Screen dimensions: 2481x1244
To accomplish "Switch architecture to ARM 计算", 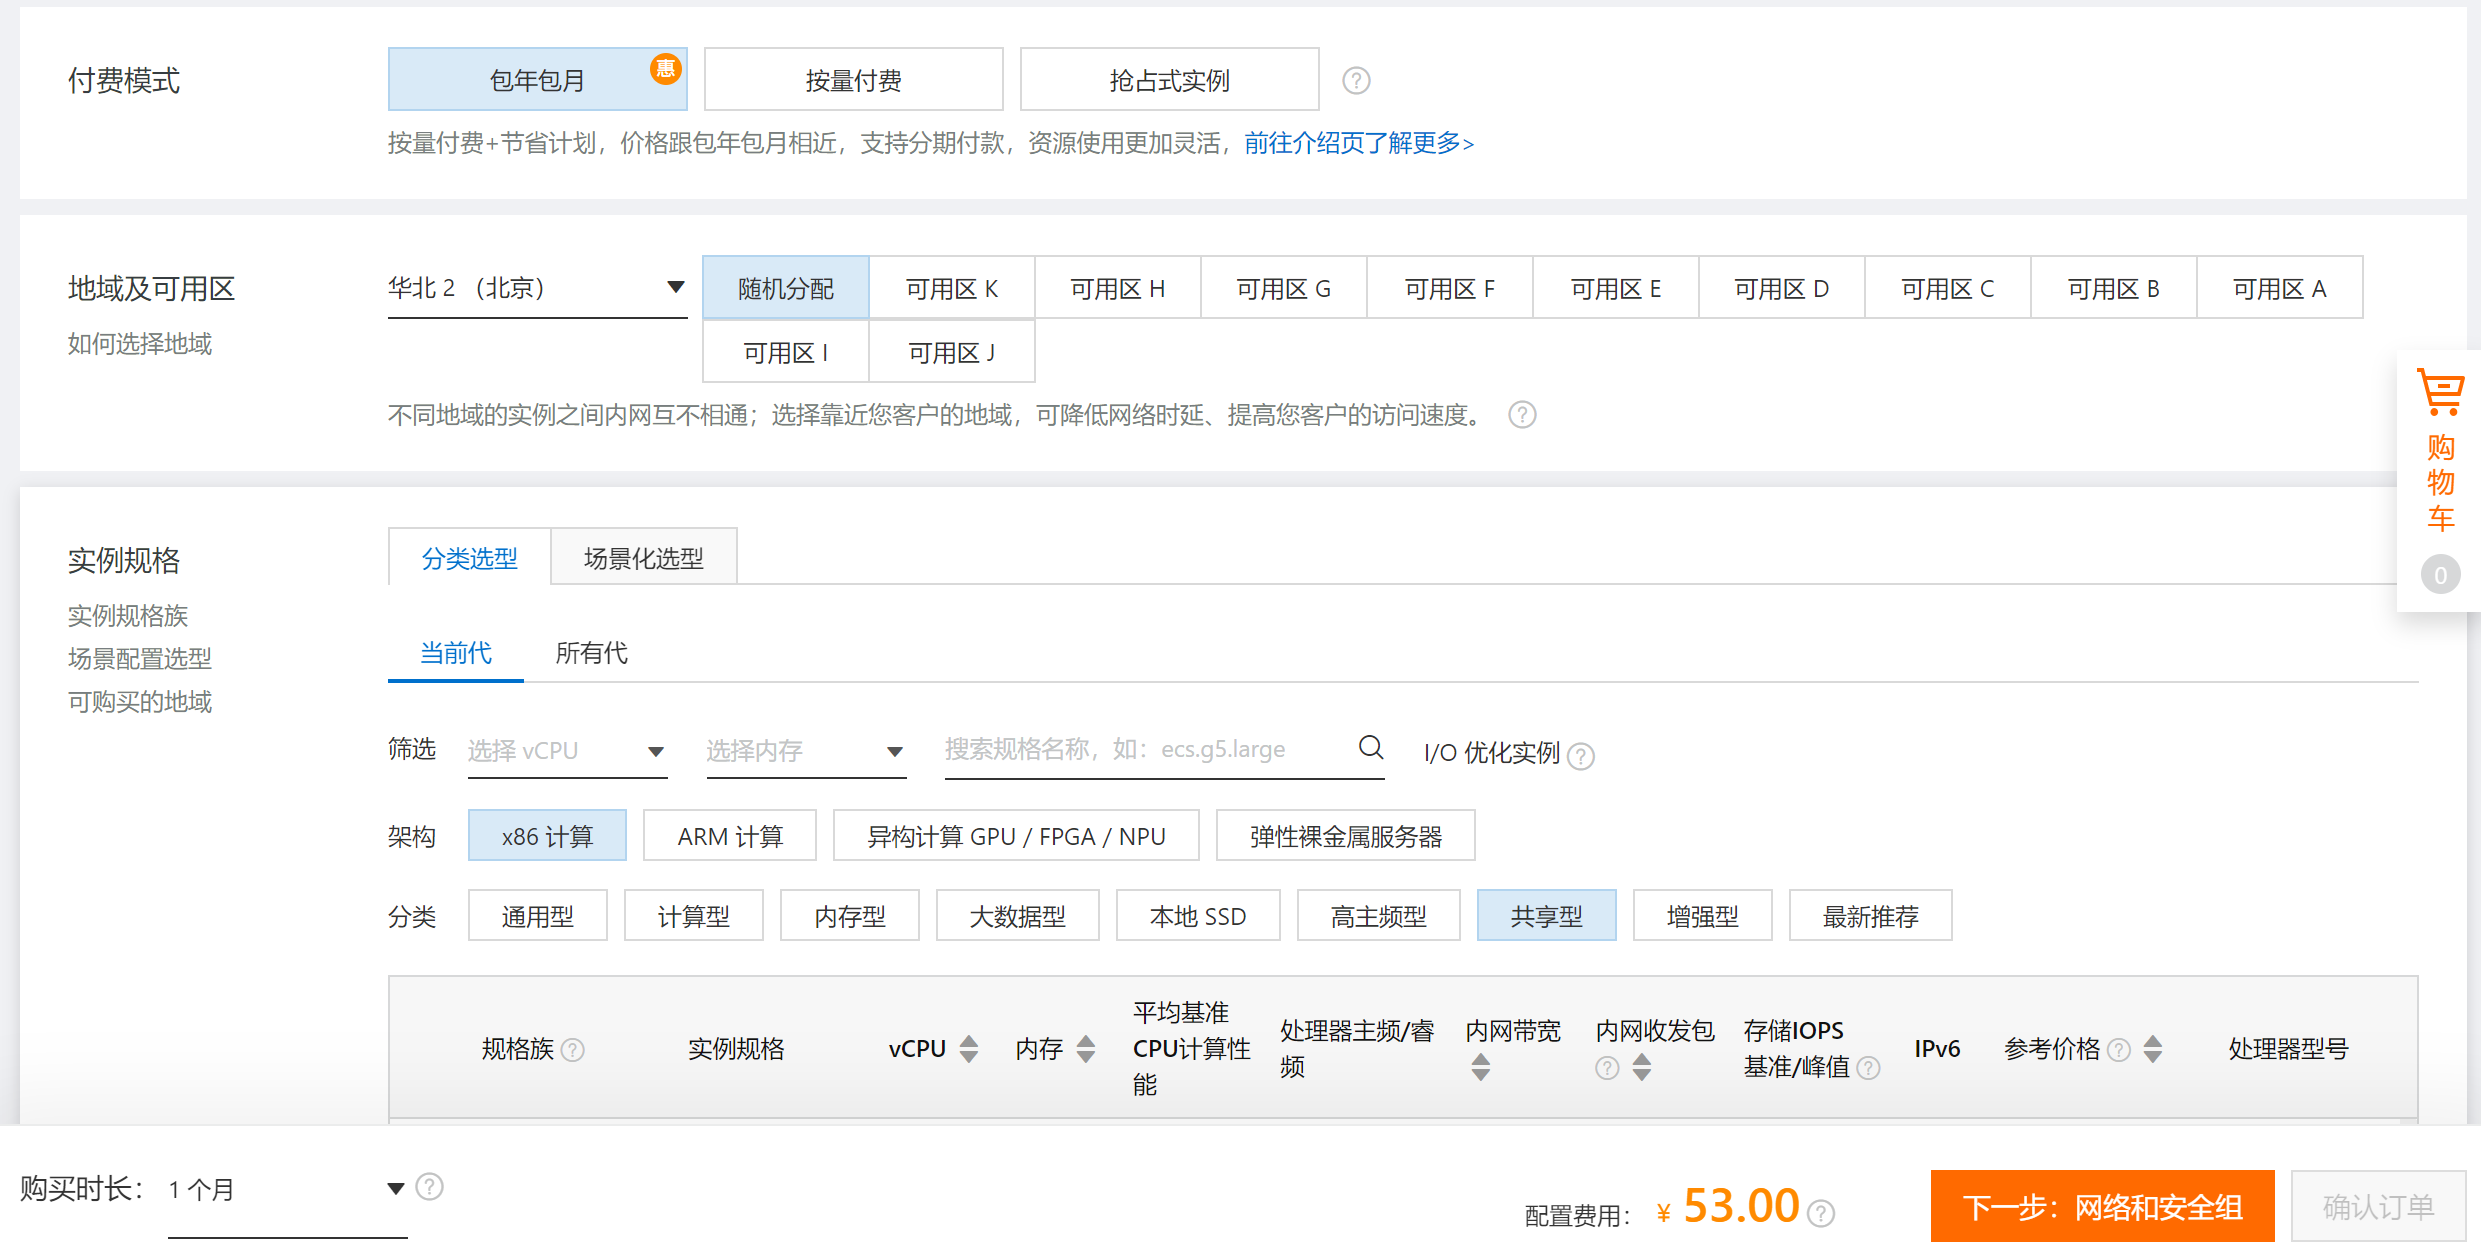I will (729, 835).
